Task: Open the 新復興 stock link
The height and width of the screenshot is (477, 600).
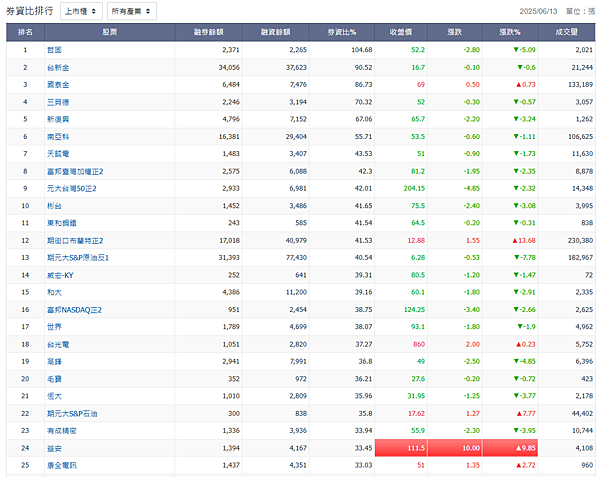Action: [x=58, y=119]
